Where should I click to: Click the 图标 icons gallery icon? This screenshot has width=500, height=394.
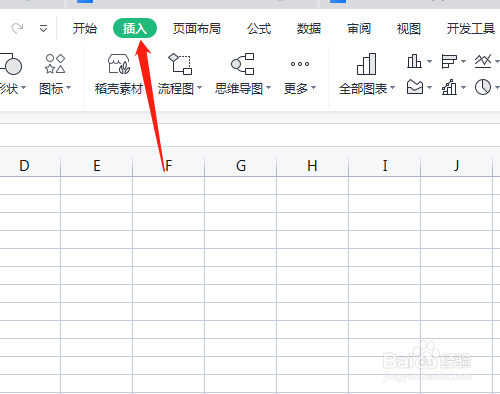55,64
